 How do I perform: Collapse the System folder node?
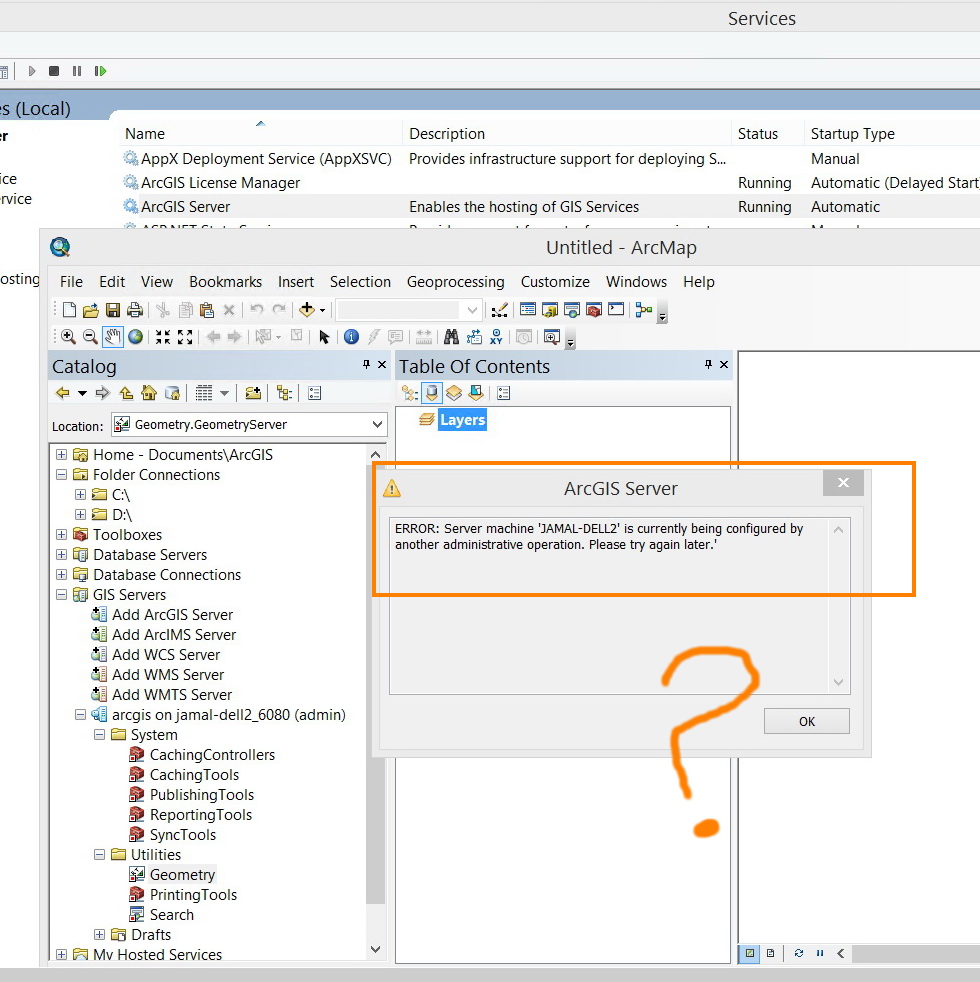pyautogui.click(x=99, y=735)
